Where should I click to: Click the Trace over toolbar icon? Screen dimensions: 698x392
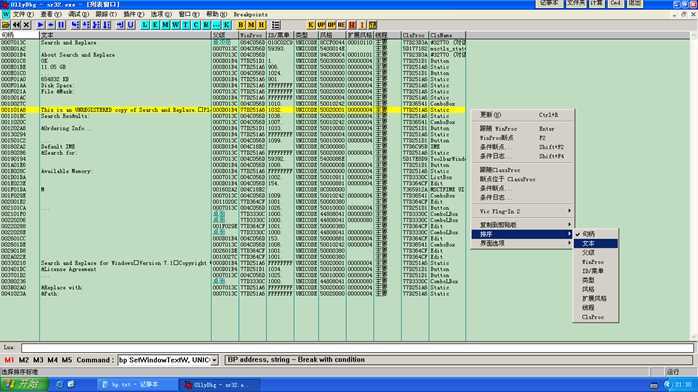tap(107, 25)
